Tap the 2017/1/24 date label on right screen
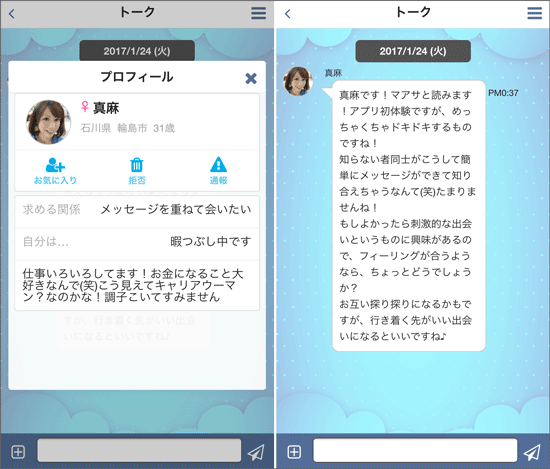550x469 pixels. click(413, 51)
